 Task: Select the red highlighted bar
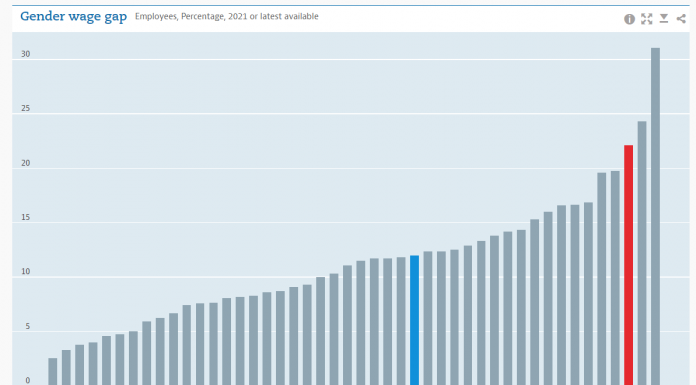[629, 265]
